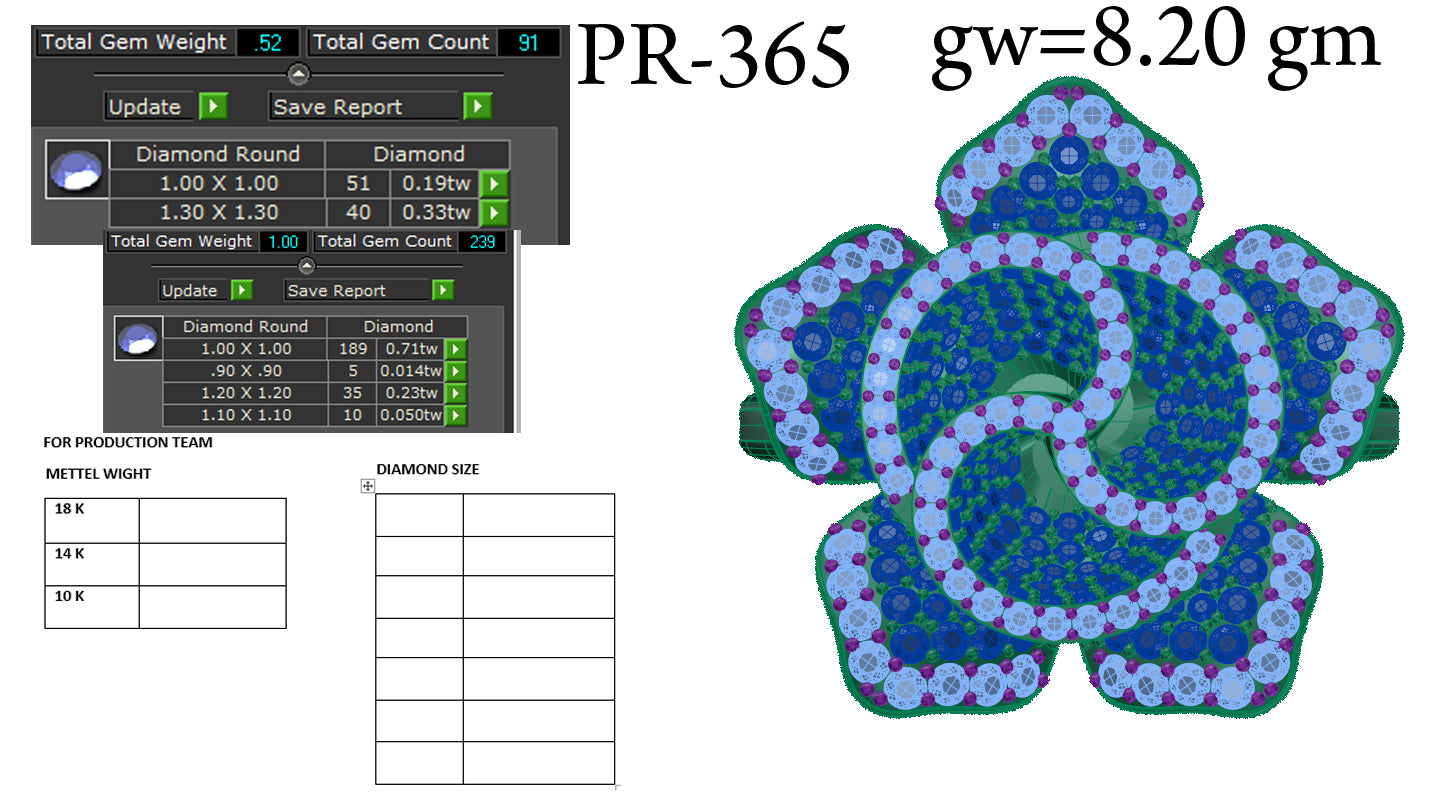The image size is (1430, 810).
Task: Click the slider handle under Total Gem Weight .52
Action: point(298,74)
